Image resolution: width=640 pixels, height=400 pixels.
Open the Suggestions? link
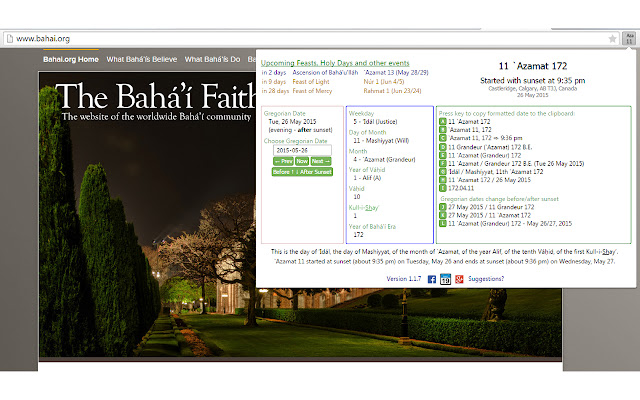pyautogui.click(x=486, y=279)
